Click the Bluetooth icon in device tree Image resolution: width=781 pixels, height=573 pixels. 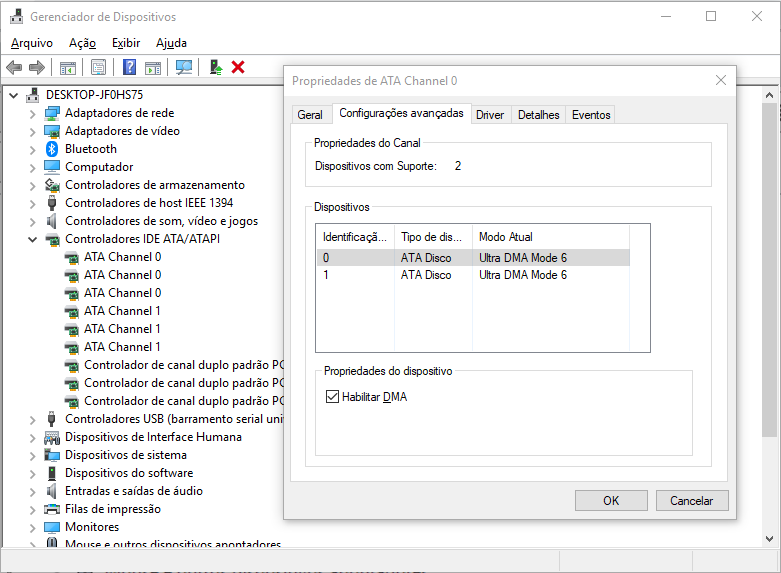coord(53,149)
